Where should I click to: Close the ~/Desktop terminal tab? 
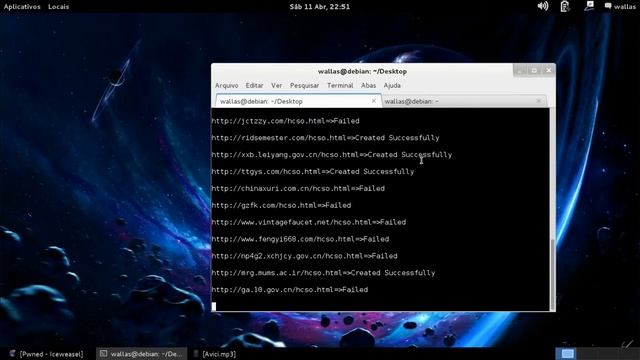[373, 101]
